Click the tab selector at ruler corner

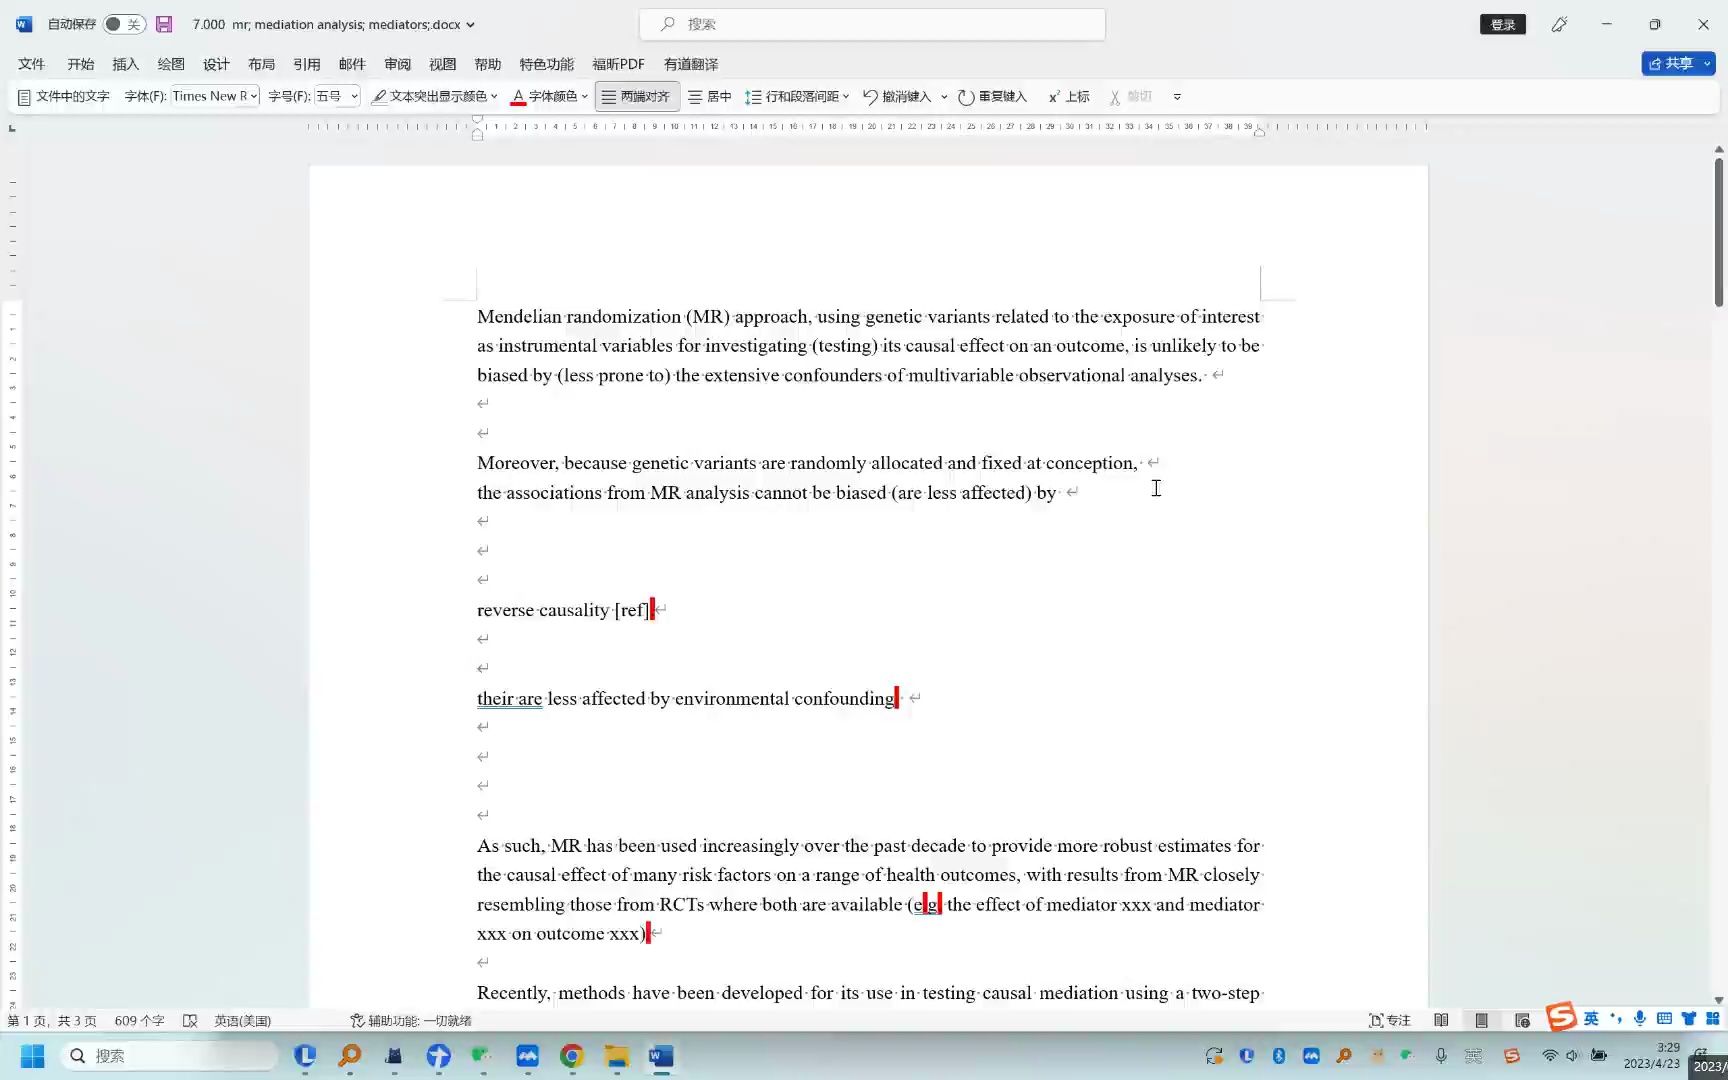(x=12, y=128)
